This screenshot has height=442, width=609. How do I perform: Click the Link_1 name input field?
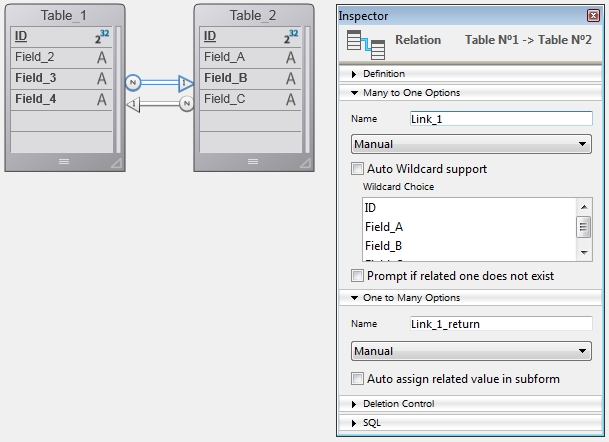point(500,117)
